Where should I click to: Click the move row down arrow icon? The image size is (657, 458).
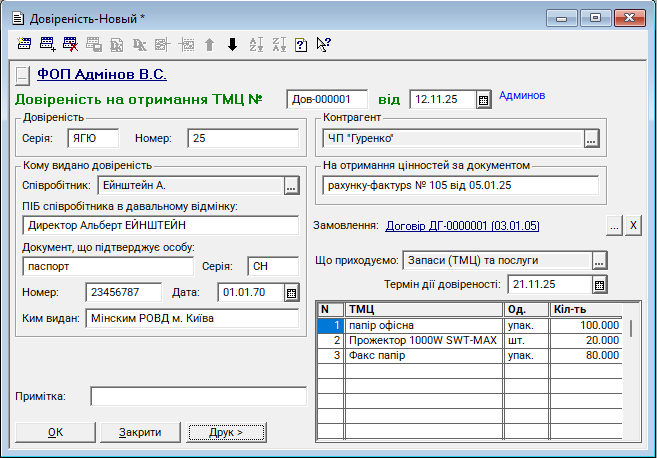click(x=232, y=44)
